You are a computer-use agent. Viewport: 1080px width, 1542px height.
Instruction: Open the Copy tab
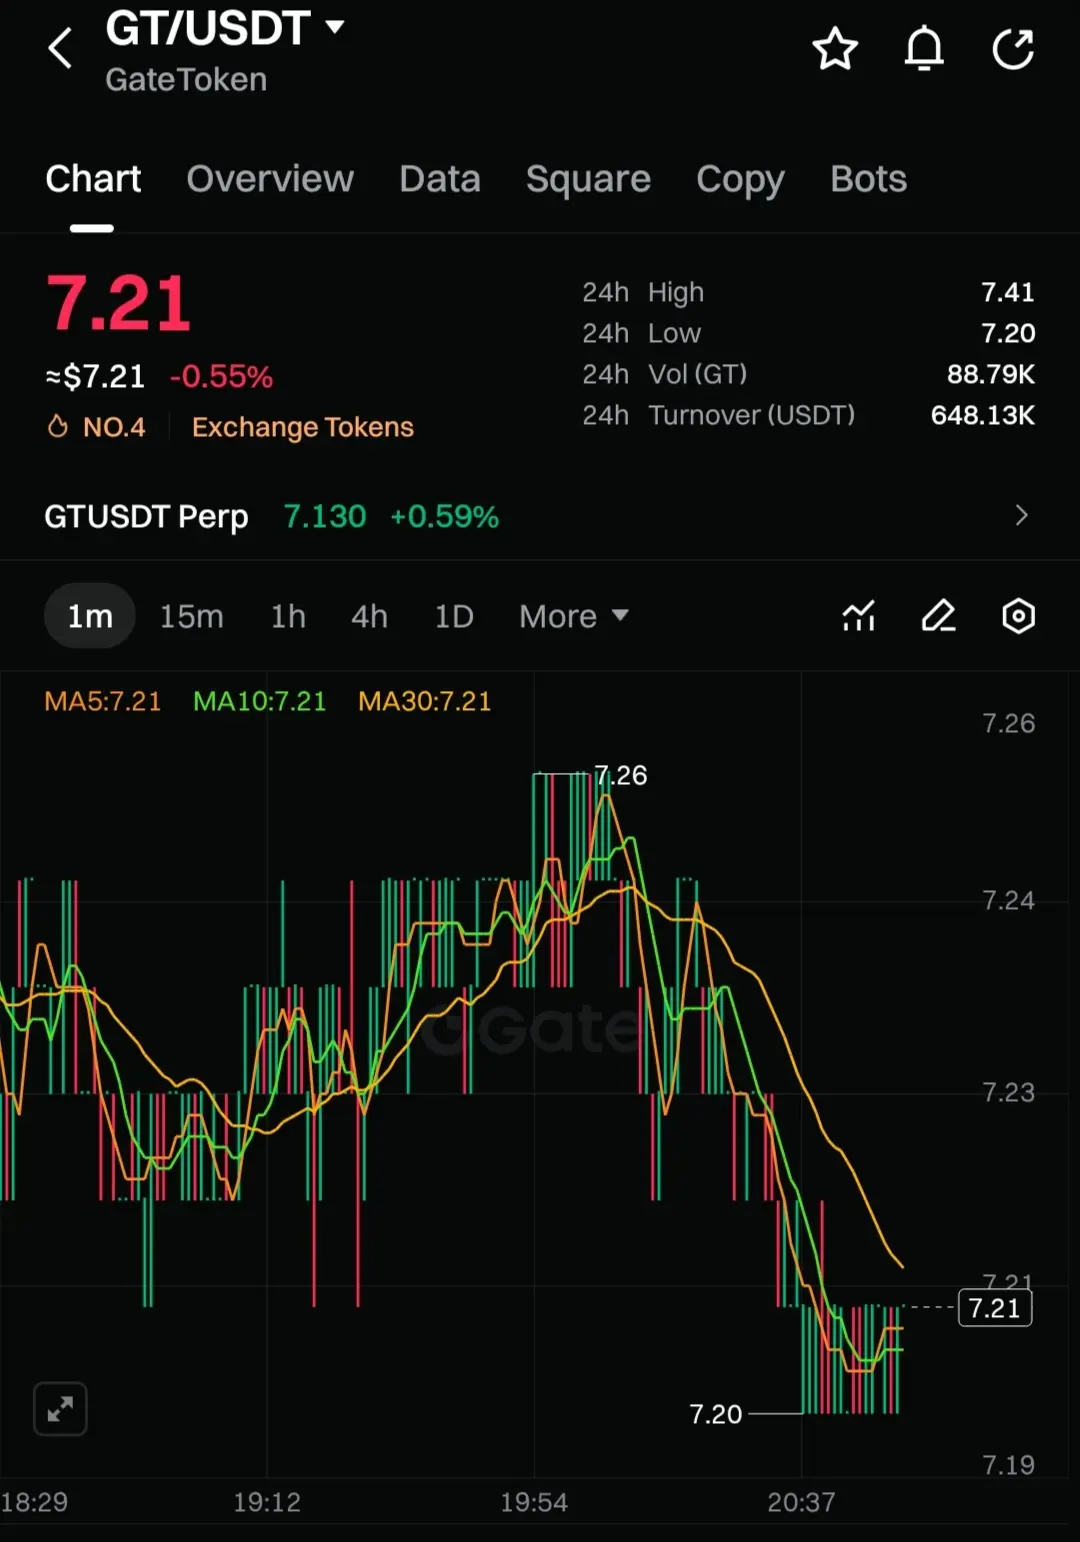(x=740, y=179)
